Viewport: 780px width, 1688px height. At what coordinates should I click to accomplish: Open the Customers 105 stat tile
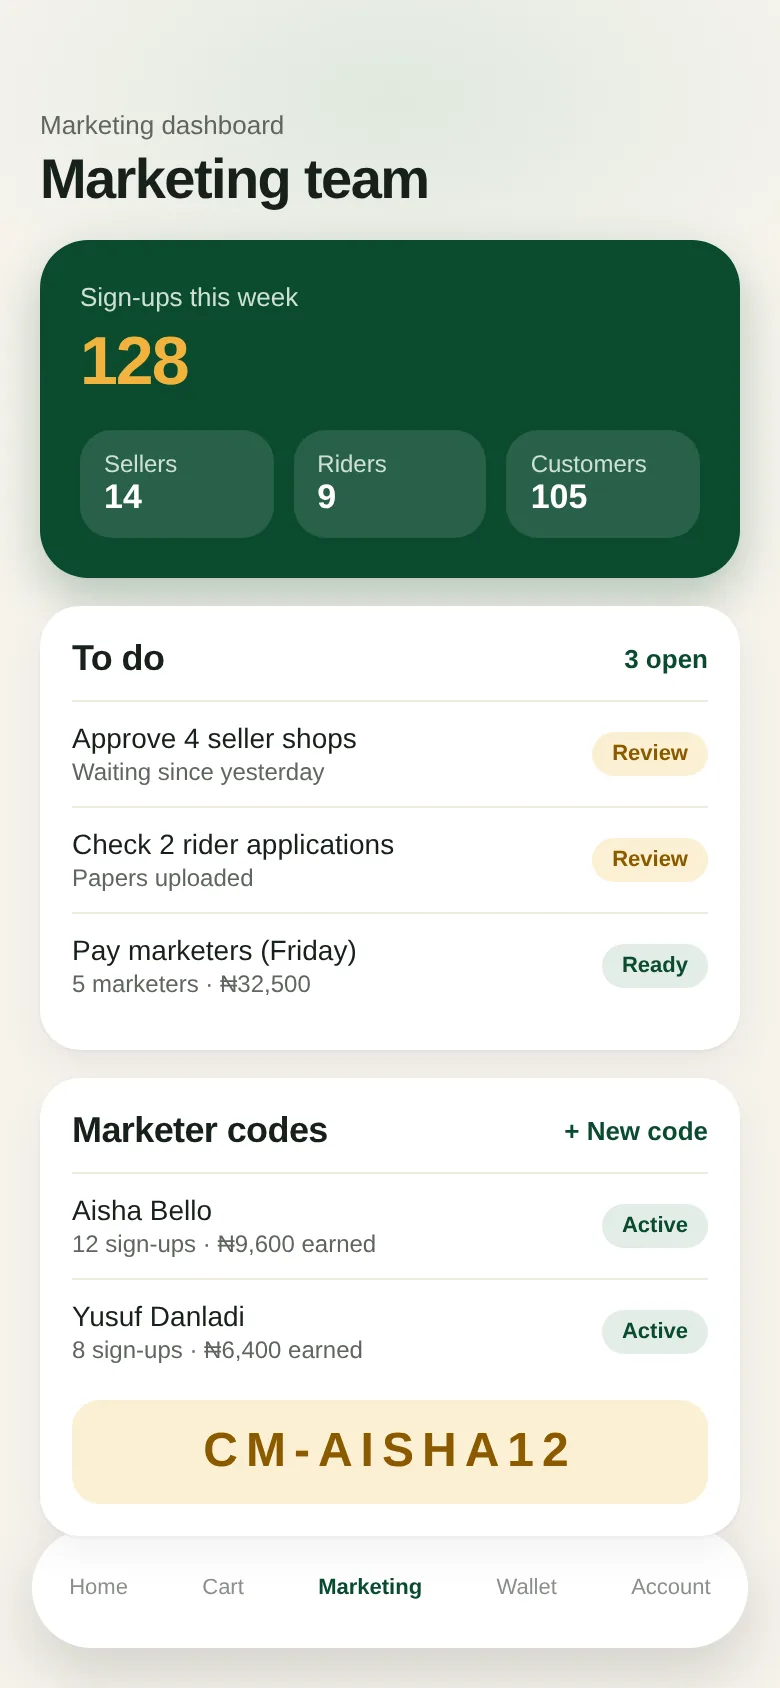click(603, 484)
